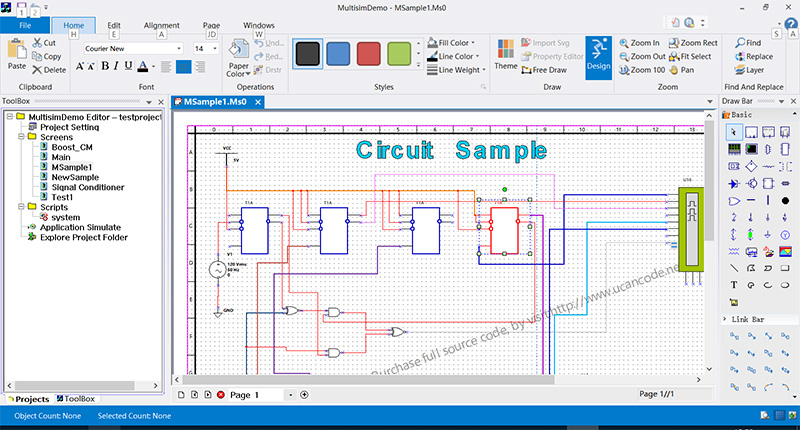Image resolution: width=800 pixels, height=430 pixels.
Task: Open the Find tool
Action: (748, 43)
